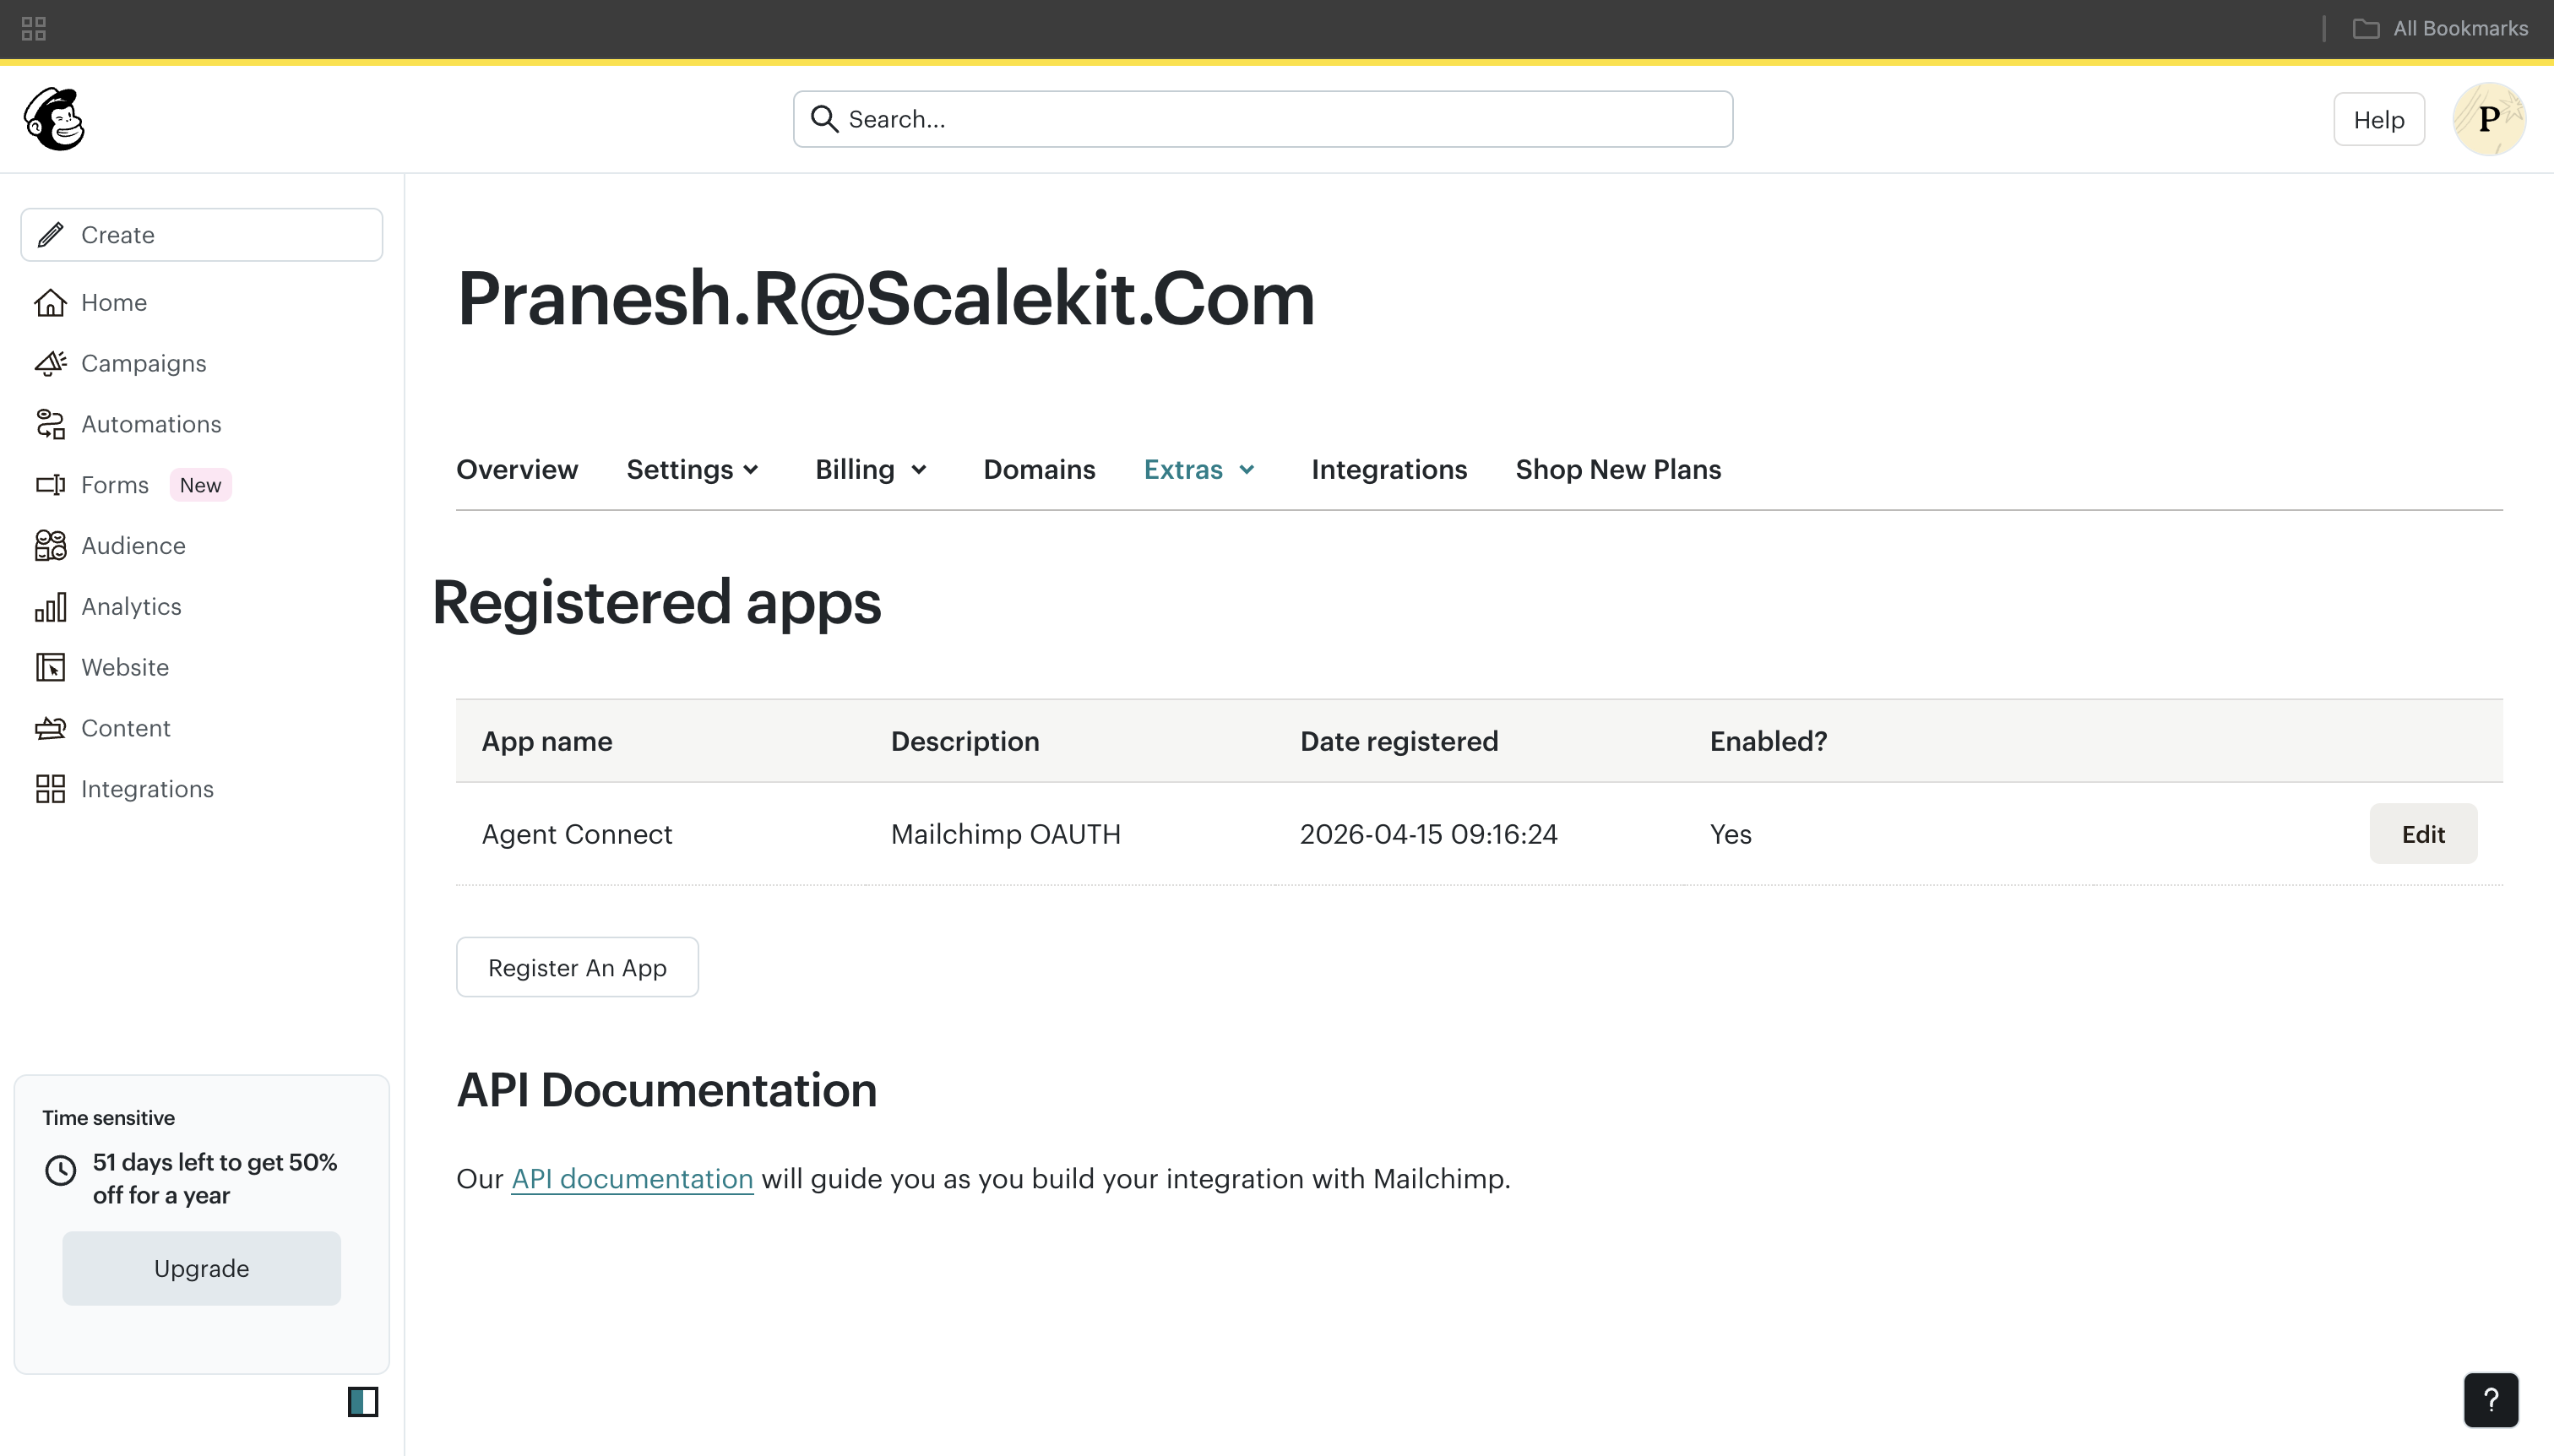The image size is (2554, 1456).
Task: Edit the Agent Connect app
Action: tap(2423, 834)
